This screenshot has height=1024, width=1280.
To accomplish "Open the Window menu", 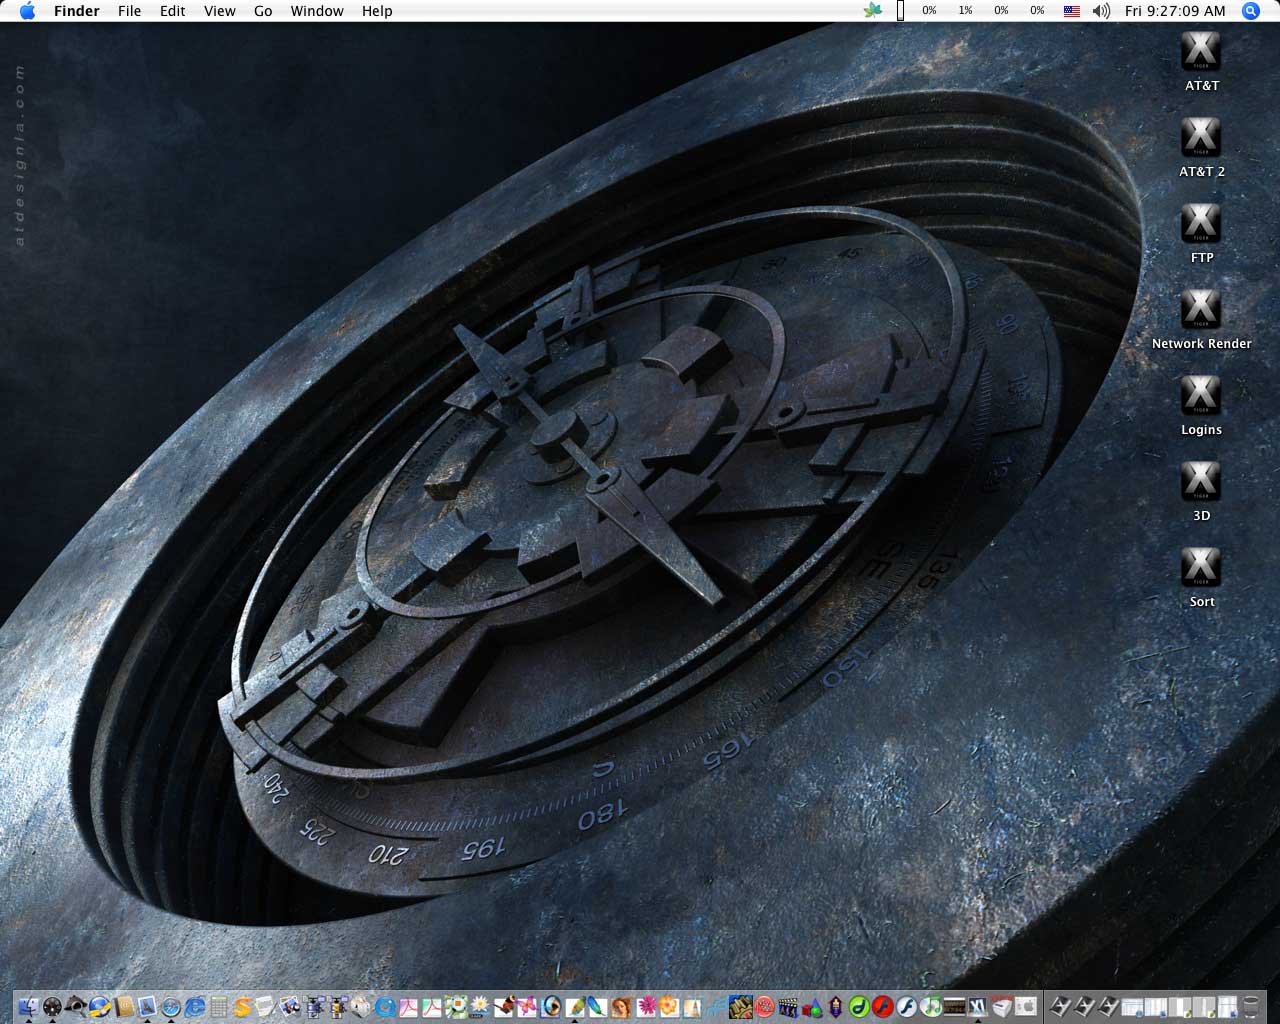I will 317,11.
